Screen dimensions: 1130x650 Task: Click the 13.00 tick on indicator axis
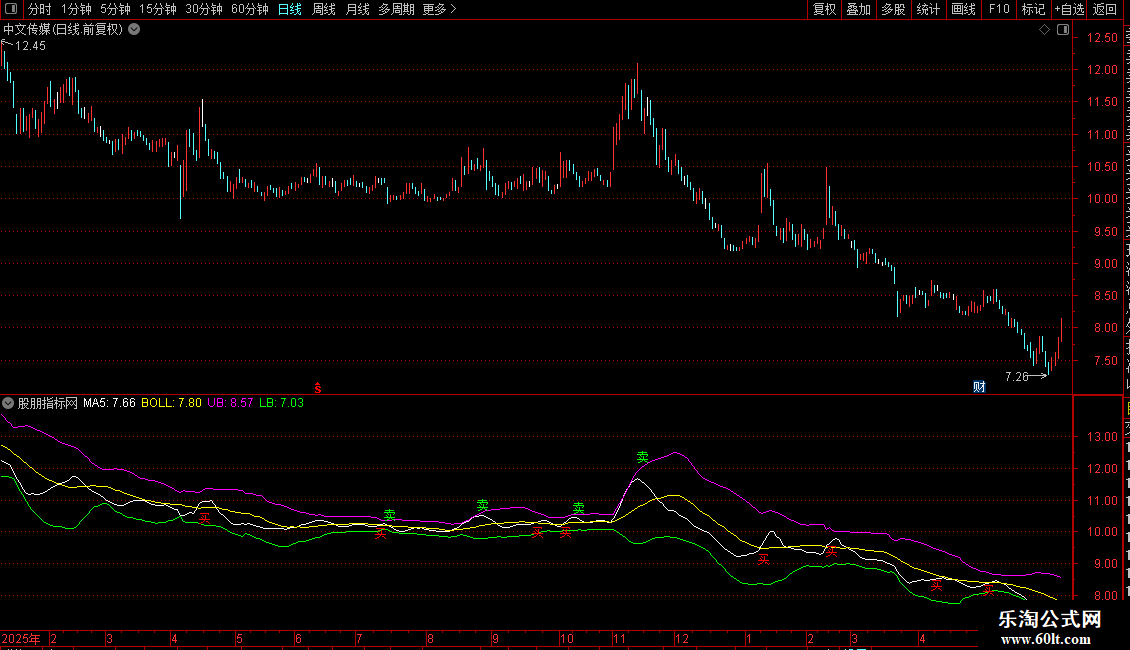coord(1102,437)
